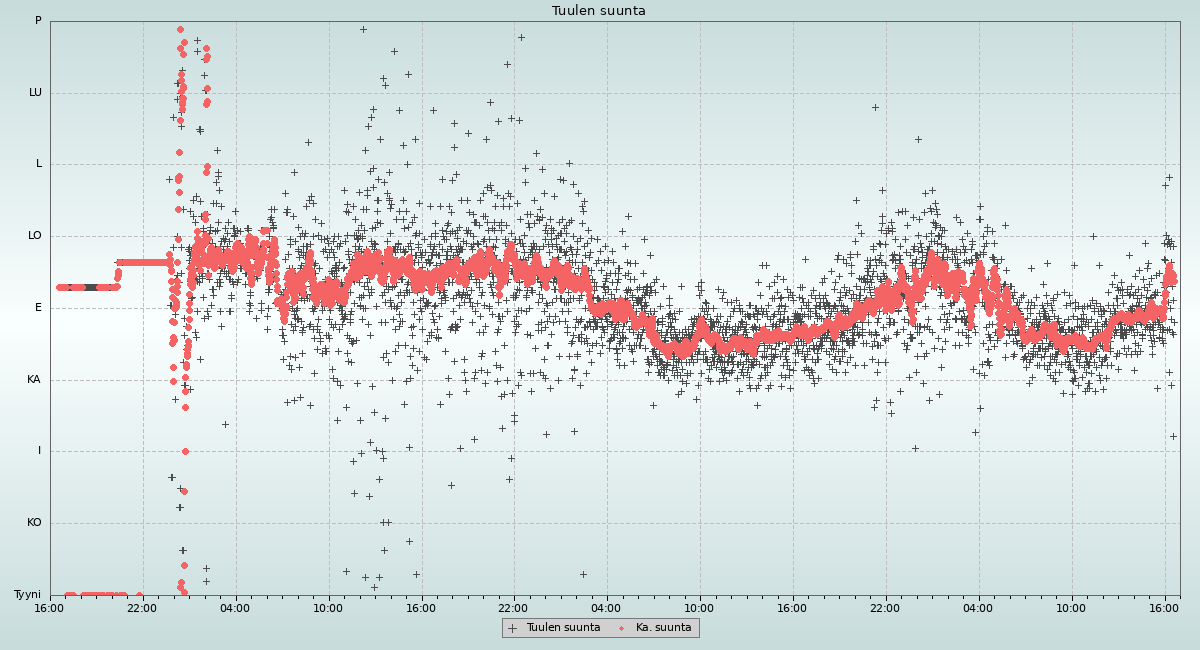The height and width of the screenshot is (650, 1200).
Task: Click the 'Tyyni' y-axis label
Action: click(28, 595)
